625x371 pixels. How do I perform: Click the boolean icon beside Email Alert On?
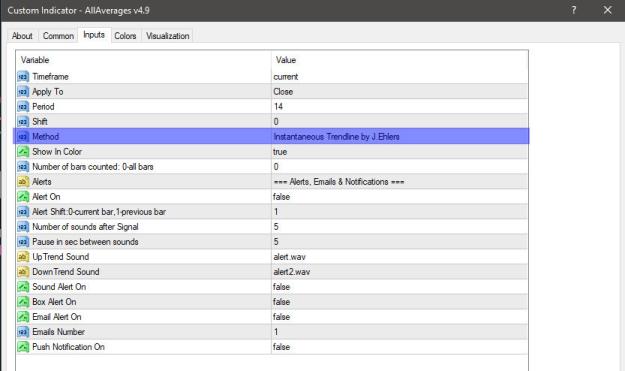[x=23, y=317]
